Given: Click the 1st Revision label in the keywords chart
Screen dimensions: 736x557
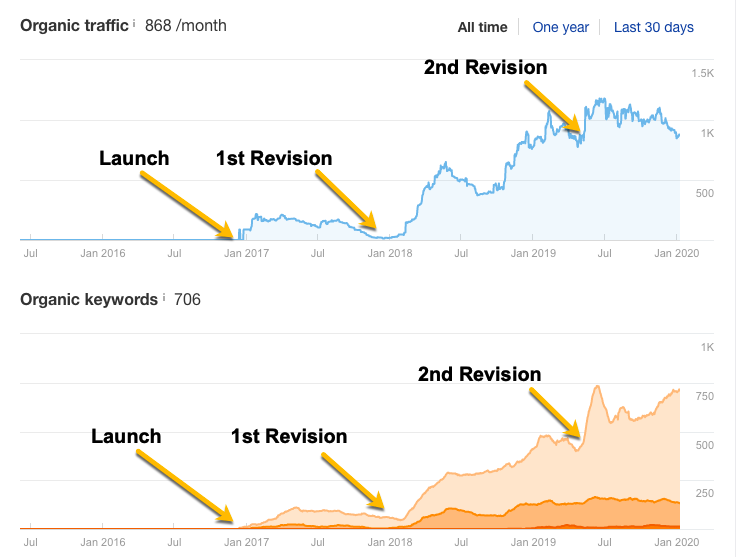Looking at the screenshot, I should 289,436.
